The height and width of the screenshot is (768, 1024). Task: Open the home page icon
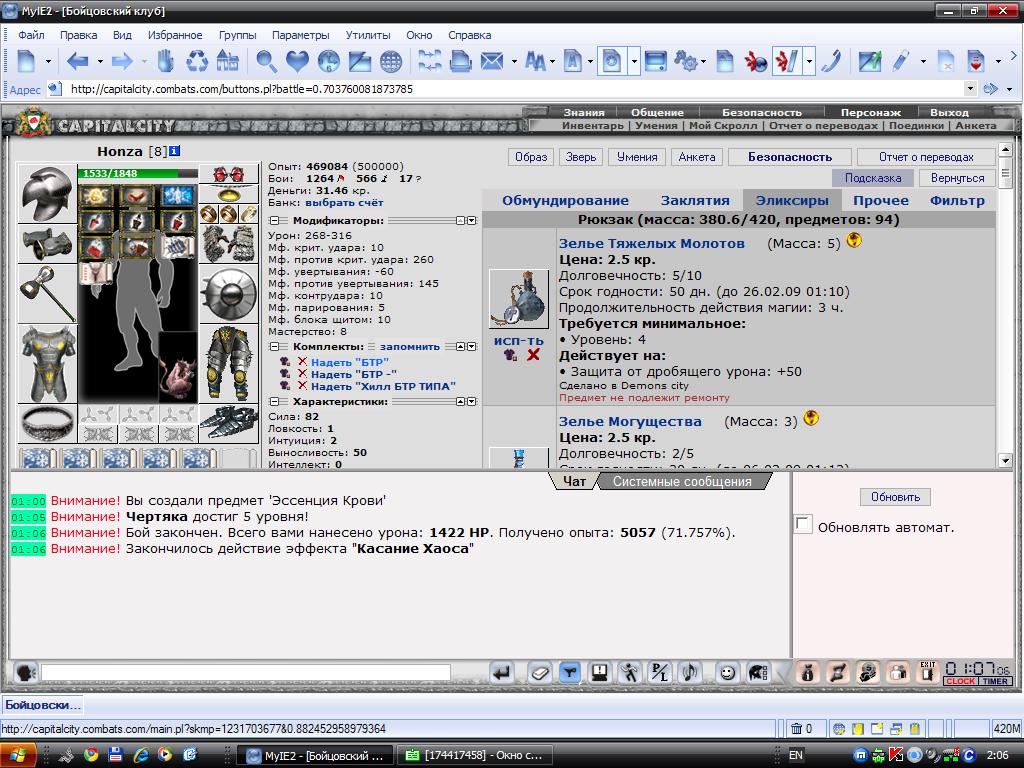227,62
